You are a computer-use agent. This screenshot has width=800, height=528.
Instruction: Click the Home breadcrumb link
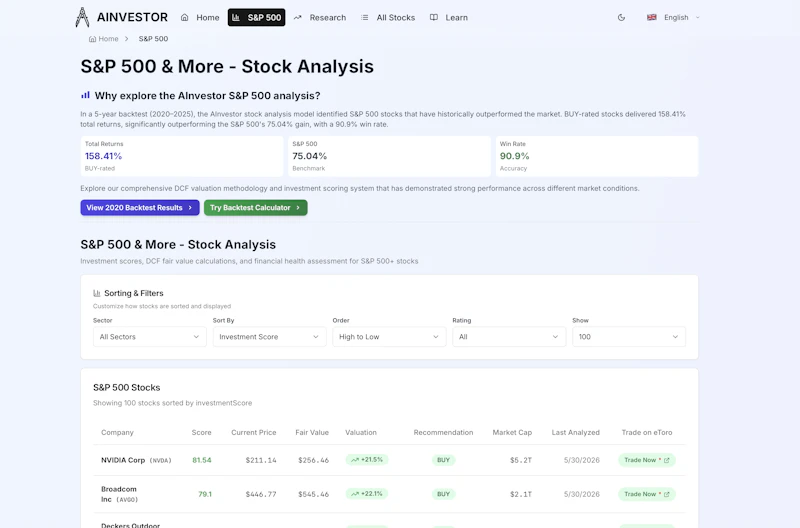(x=104, y=39)
